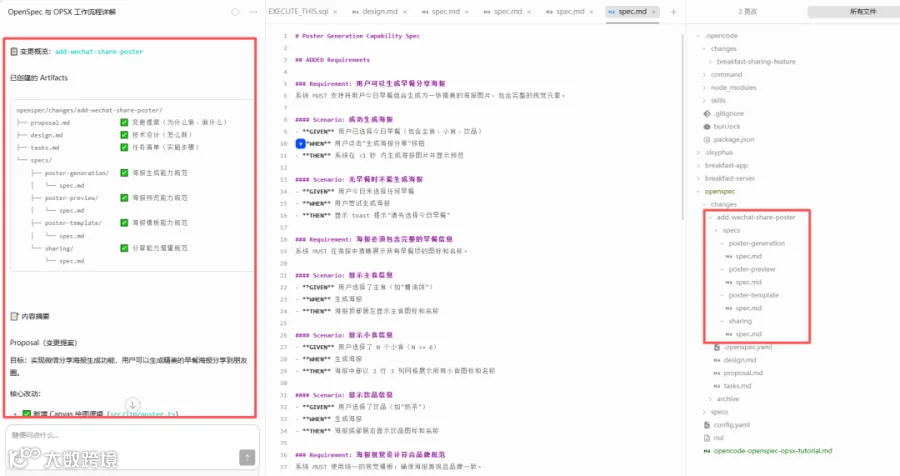Image resolution: width=900 pixels, height=476 pixels.
Task: Collapse the add-wechat-share-poster folder
Action: click(755, 217)
